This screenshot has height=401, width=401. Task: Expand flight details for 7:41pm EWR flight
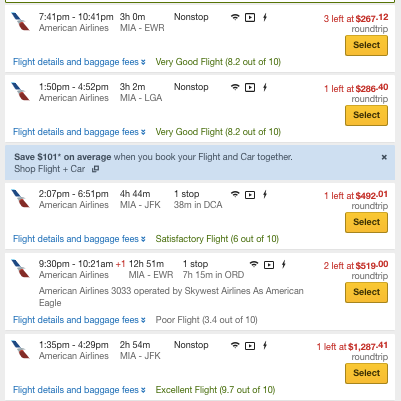(x=79, y=62)
